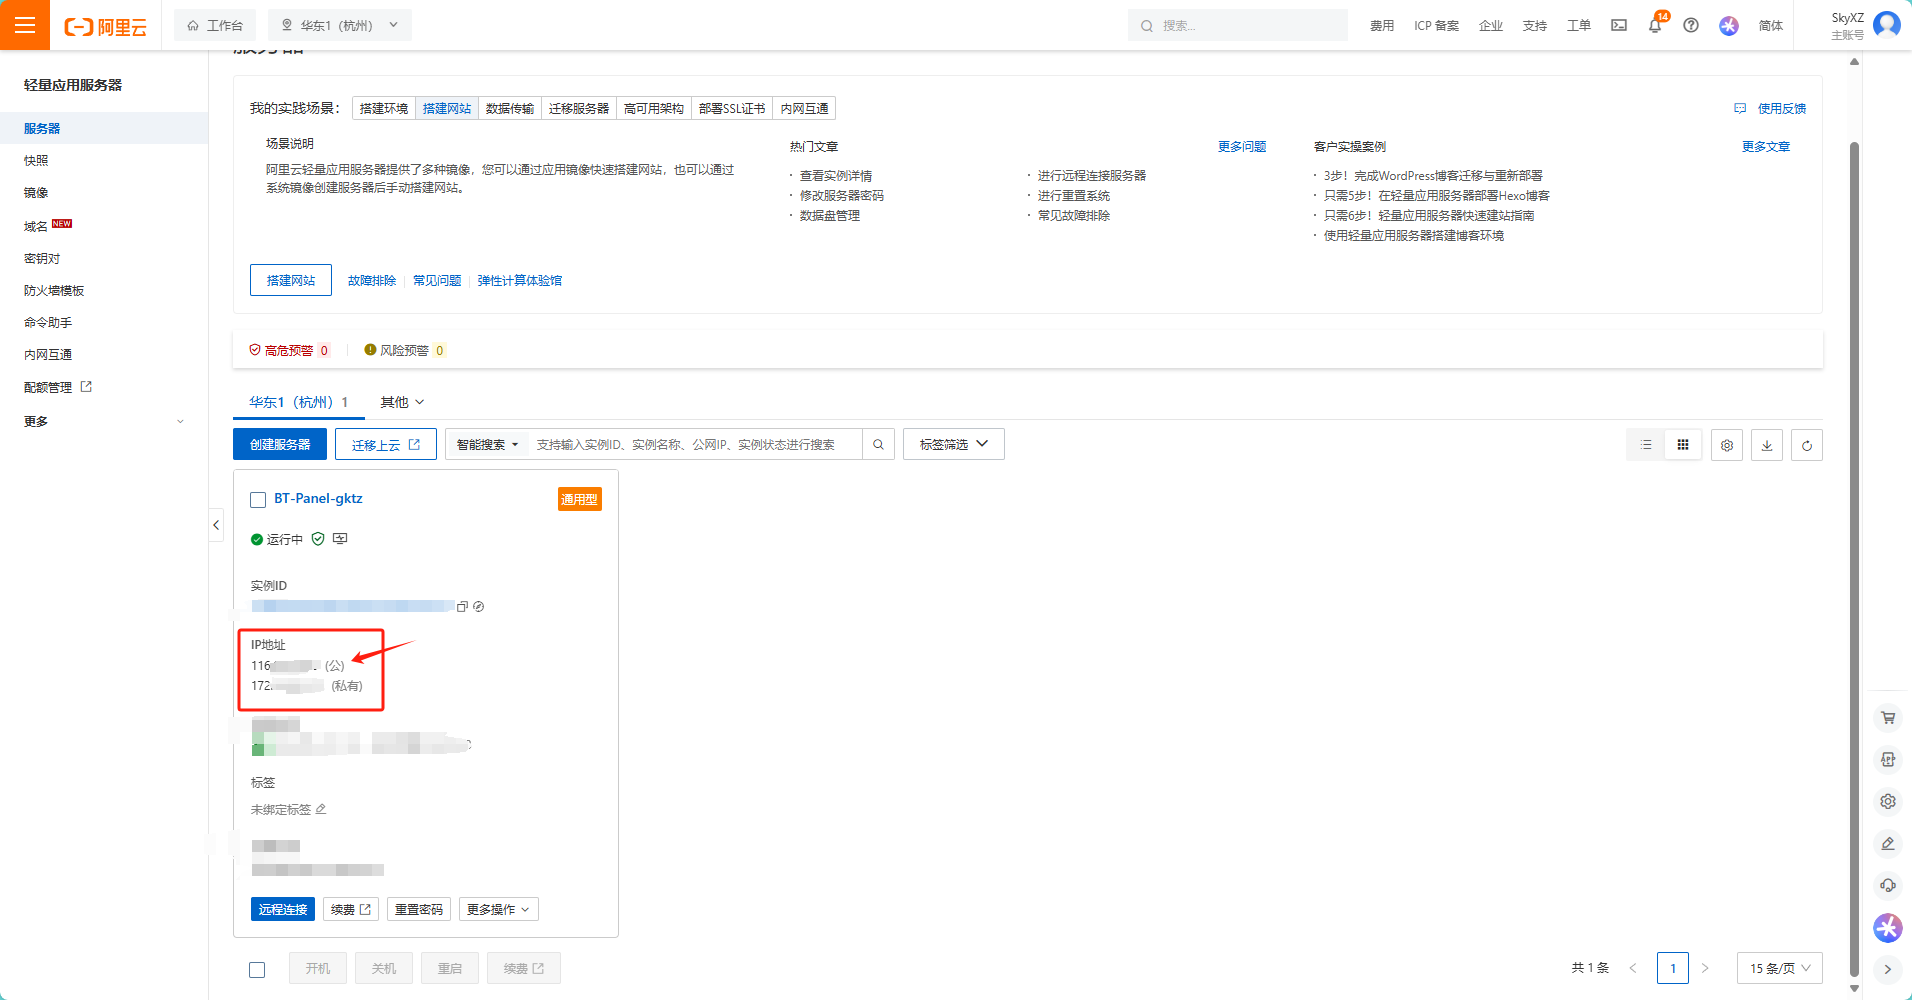Screen dimensions: 1912x1000
Task: Open the 故障排除 link
Action: (x=372, y=280)
